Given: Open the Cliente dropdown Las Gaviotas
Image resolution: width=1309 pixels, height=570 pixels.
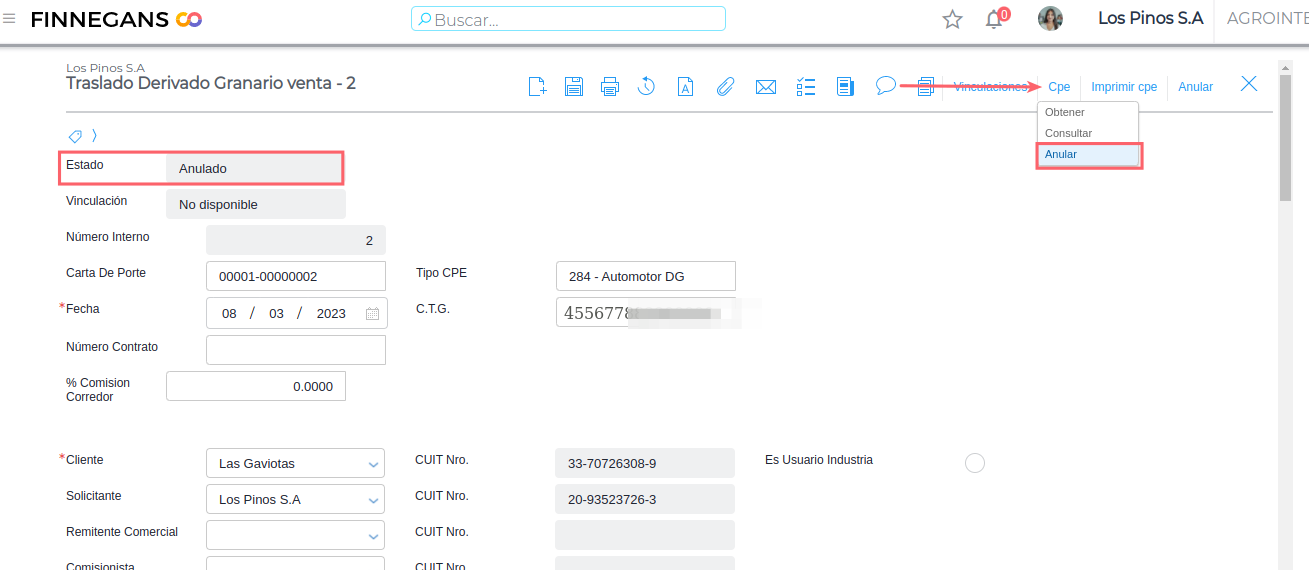Looking at the screenshot, I should (x=295, y=463).
